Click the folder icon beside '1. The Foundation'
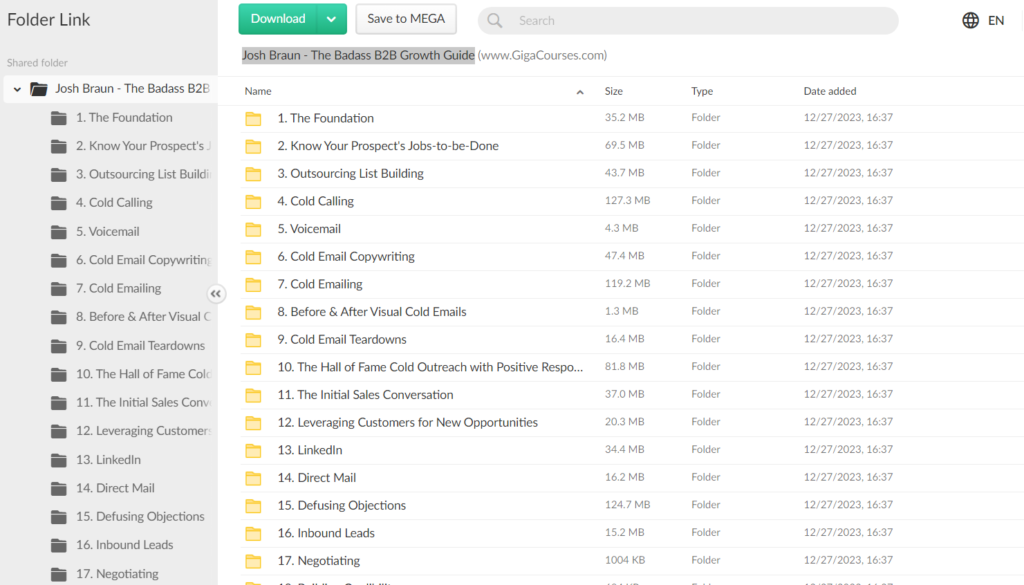This screenshot has width=1024, height=585. point(254,118)
